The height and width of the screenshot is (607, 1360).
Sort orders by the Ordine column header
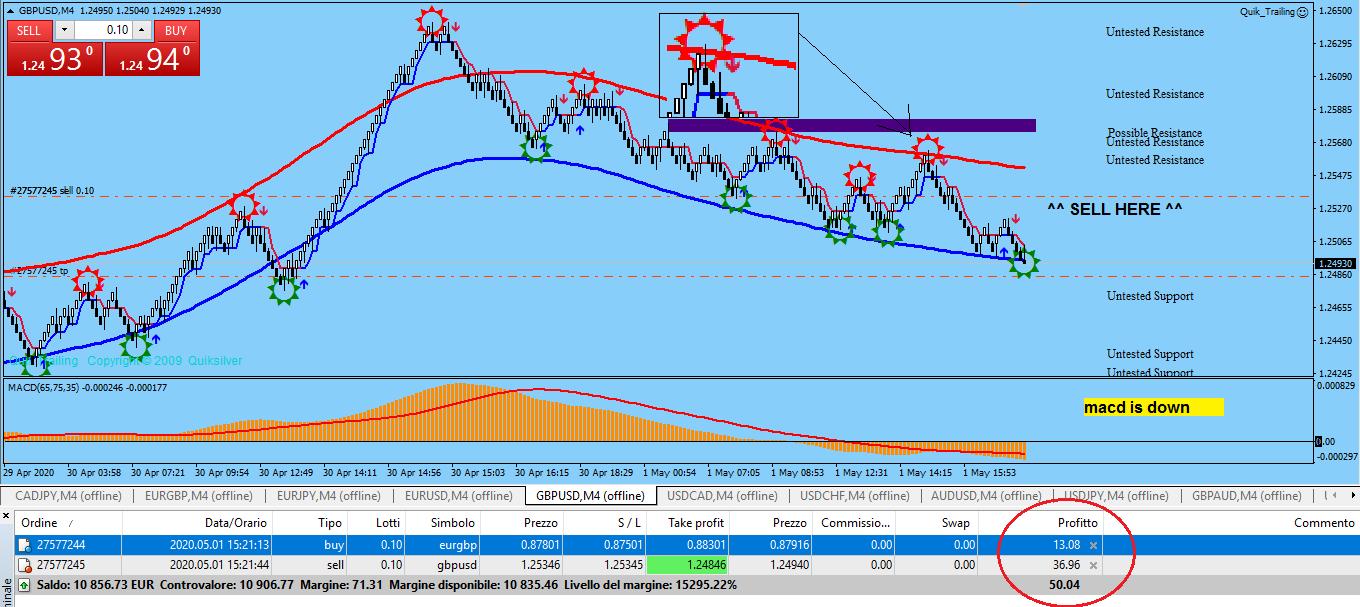(38, 521)
